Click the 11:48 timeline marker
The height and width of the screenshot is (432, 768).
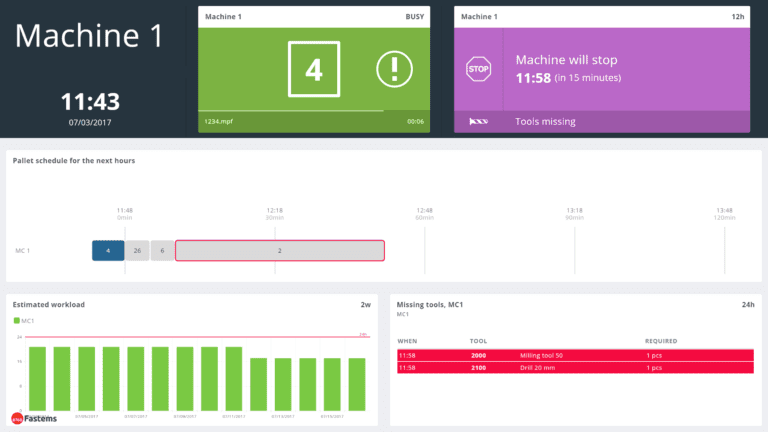click(125, 210)
